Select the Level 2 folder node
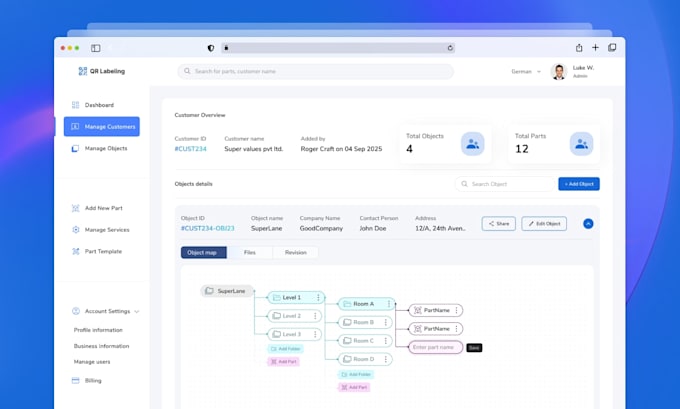The width and height of the screenshot is (680, 409). (x=294, y=316)
